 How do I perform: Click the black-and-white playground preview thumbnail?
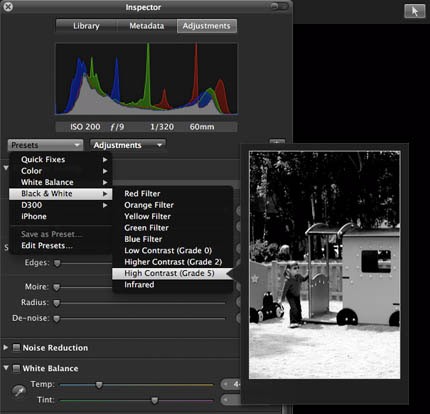point(325,265)
